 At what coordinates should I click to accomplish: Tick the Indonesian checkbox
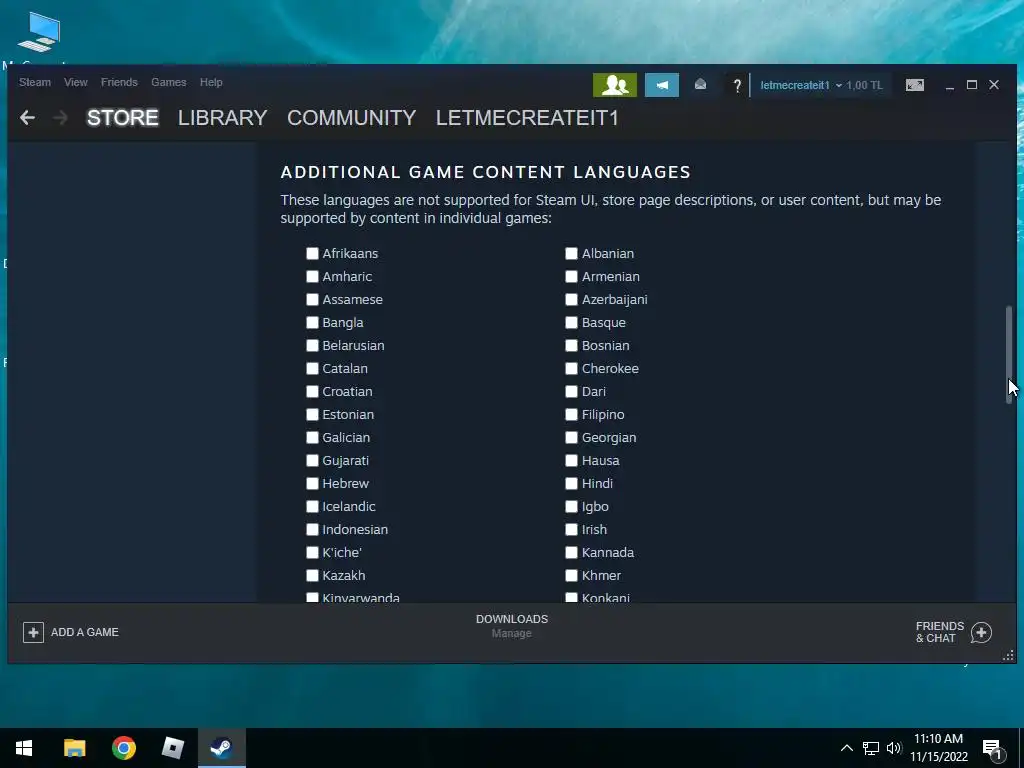click(x=312, y=530)
